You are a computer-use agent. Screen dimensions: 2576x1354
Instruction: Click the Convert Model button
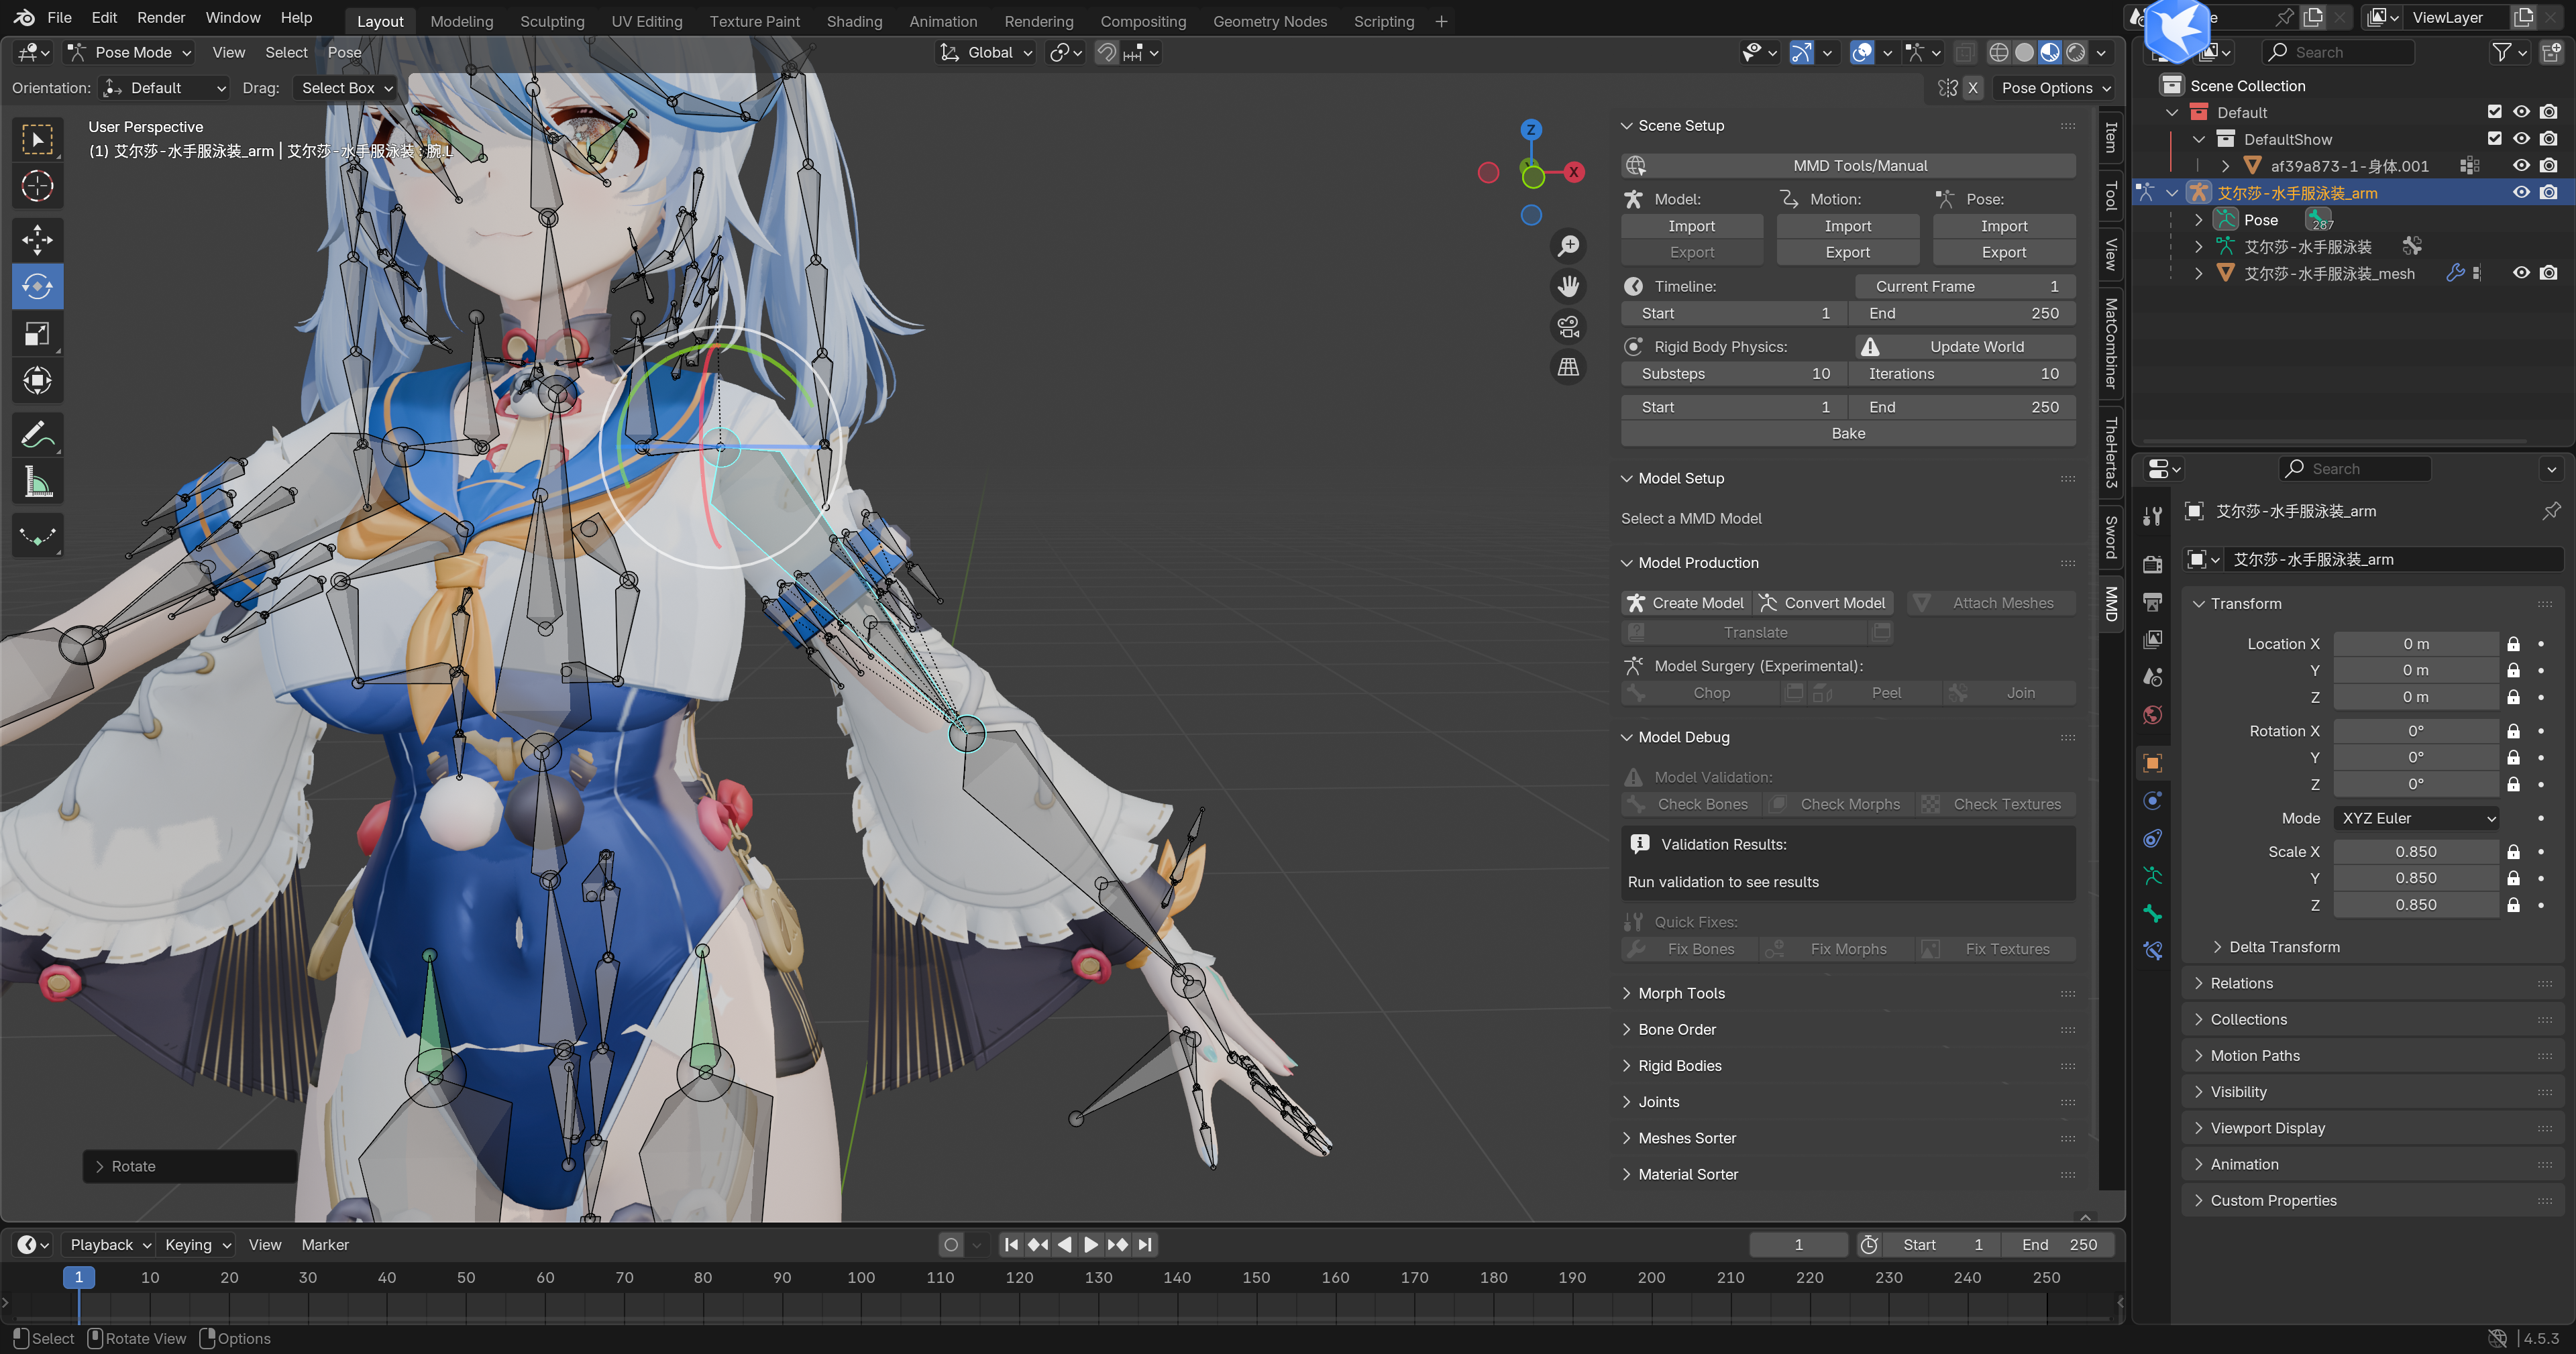tap(1824, 603)
